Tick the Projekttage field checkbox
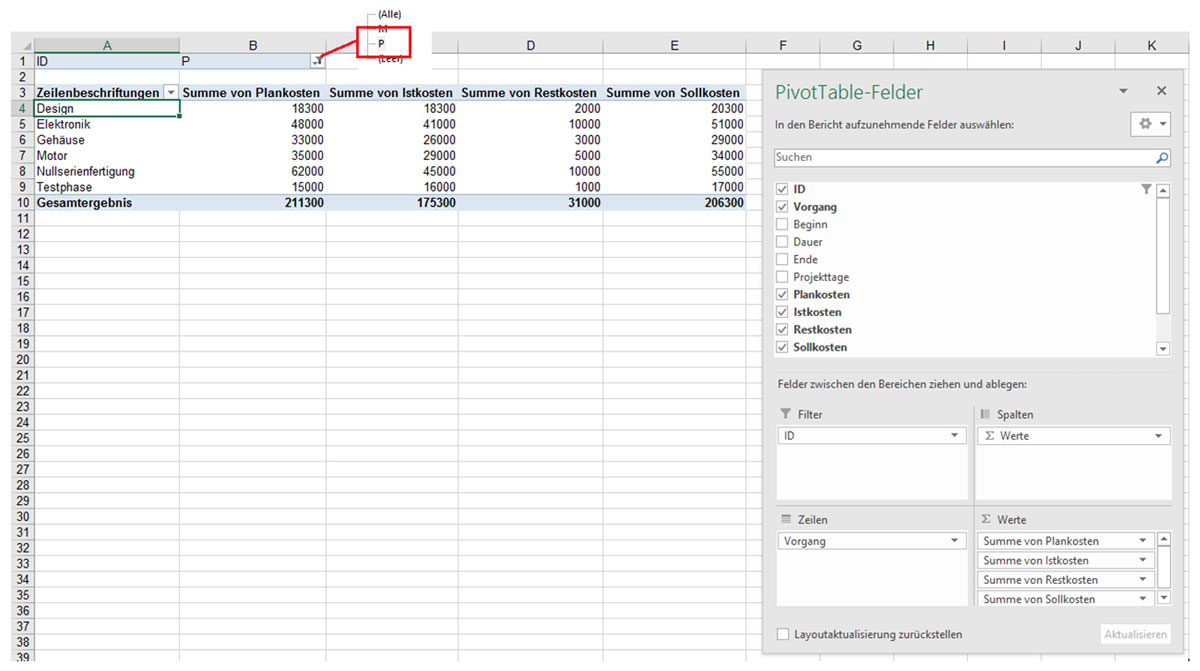This screenshot has width=1200, height=671. click(782, 277)
